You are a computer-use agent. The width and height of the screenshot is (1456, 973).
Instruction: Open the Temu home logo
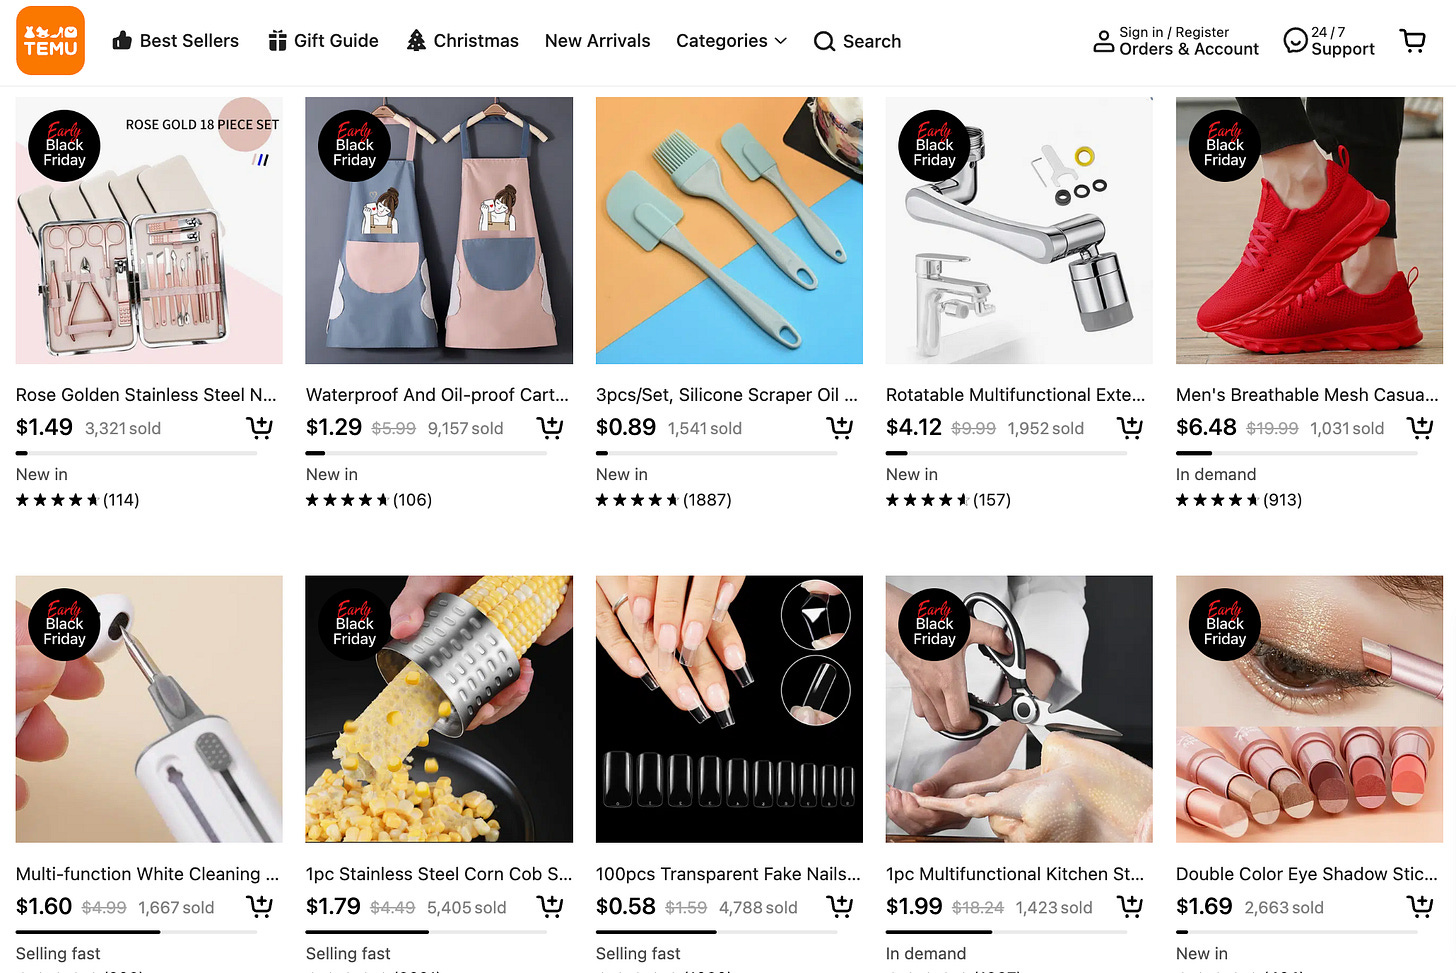pyautogui.click(x=50, y=41)
